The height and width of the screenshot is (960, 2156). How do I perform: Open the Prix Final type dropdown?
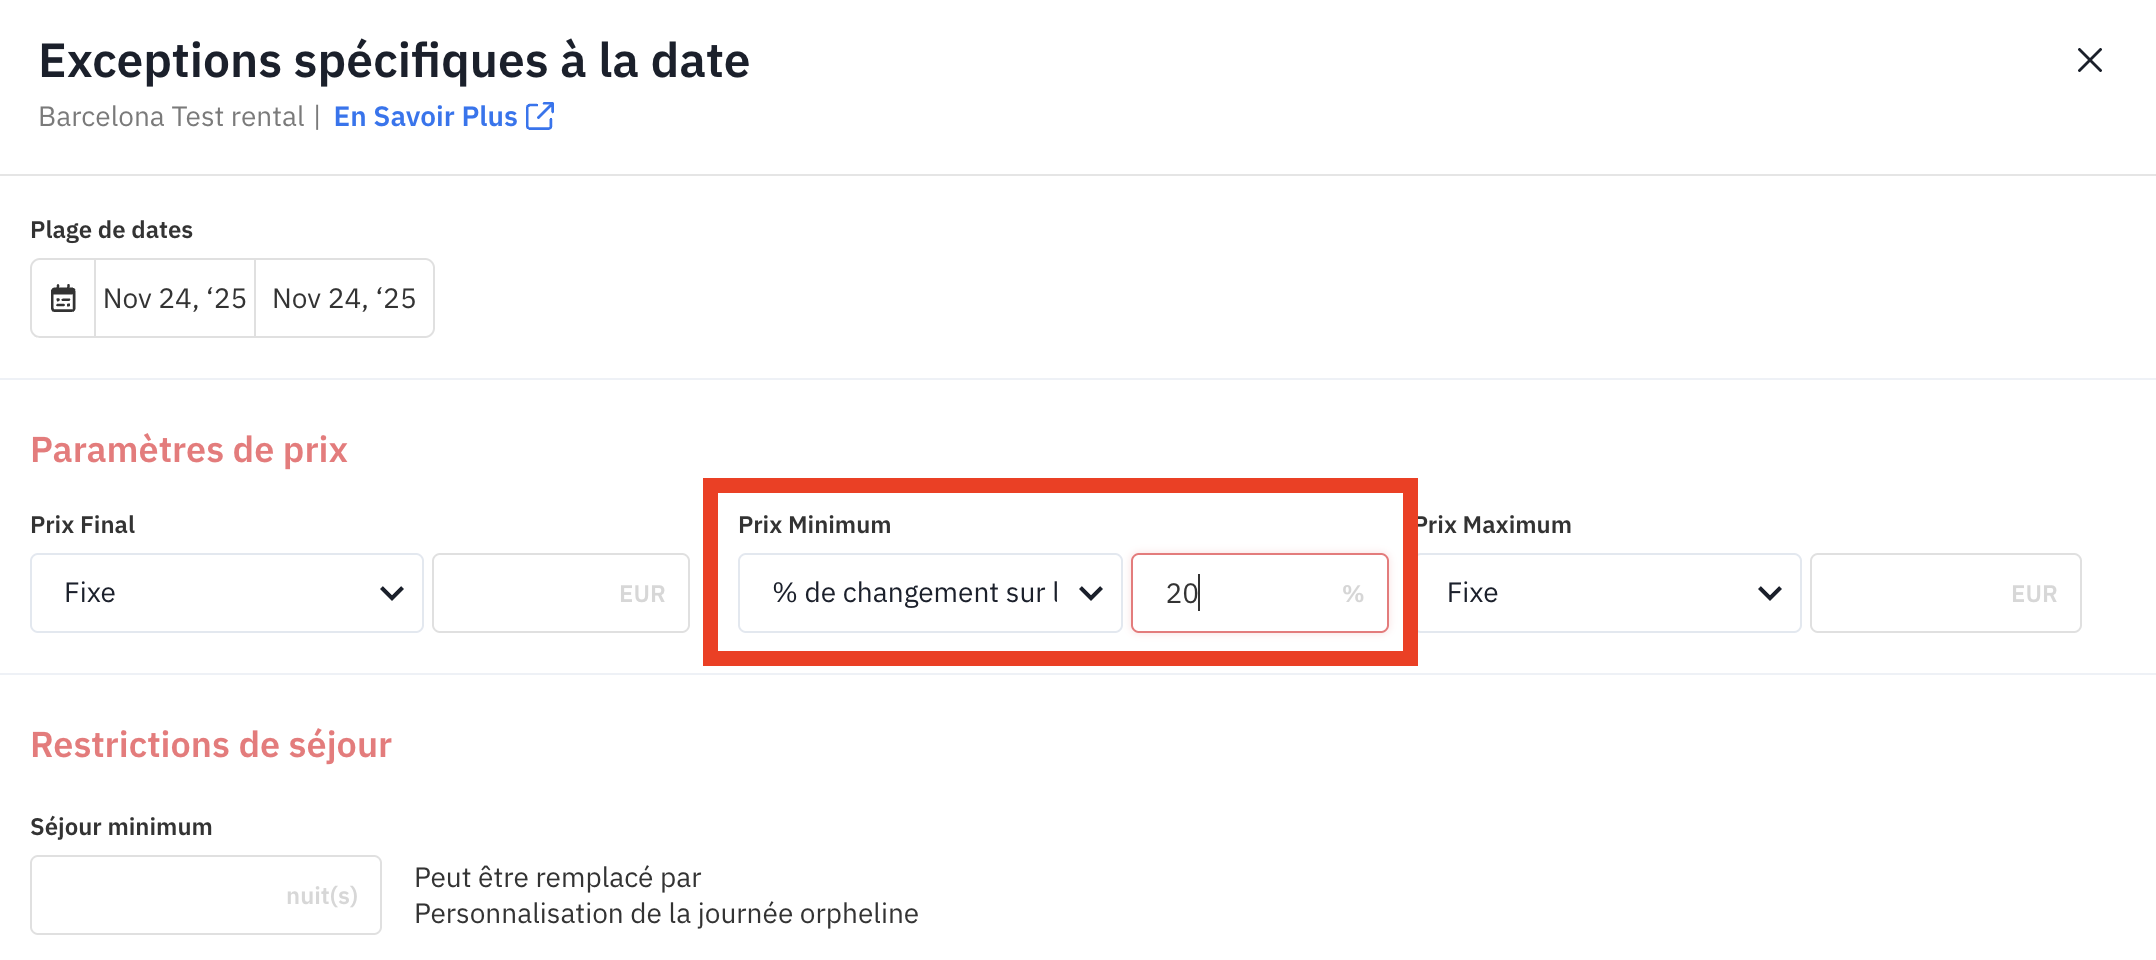click(x=227, y=593)
